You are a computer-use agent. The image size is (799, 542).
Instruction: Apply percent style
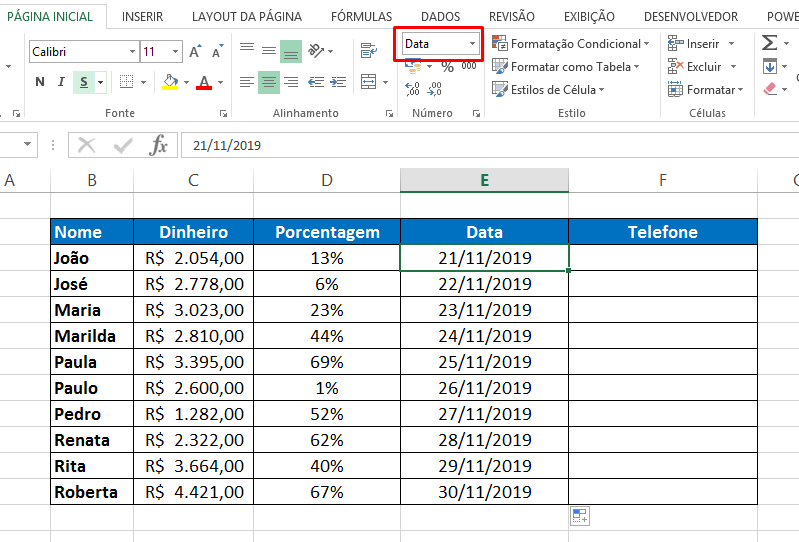(447, 67)
